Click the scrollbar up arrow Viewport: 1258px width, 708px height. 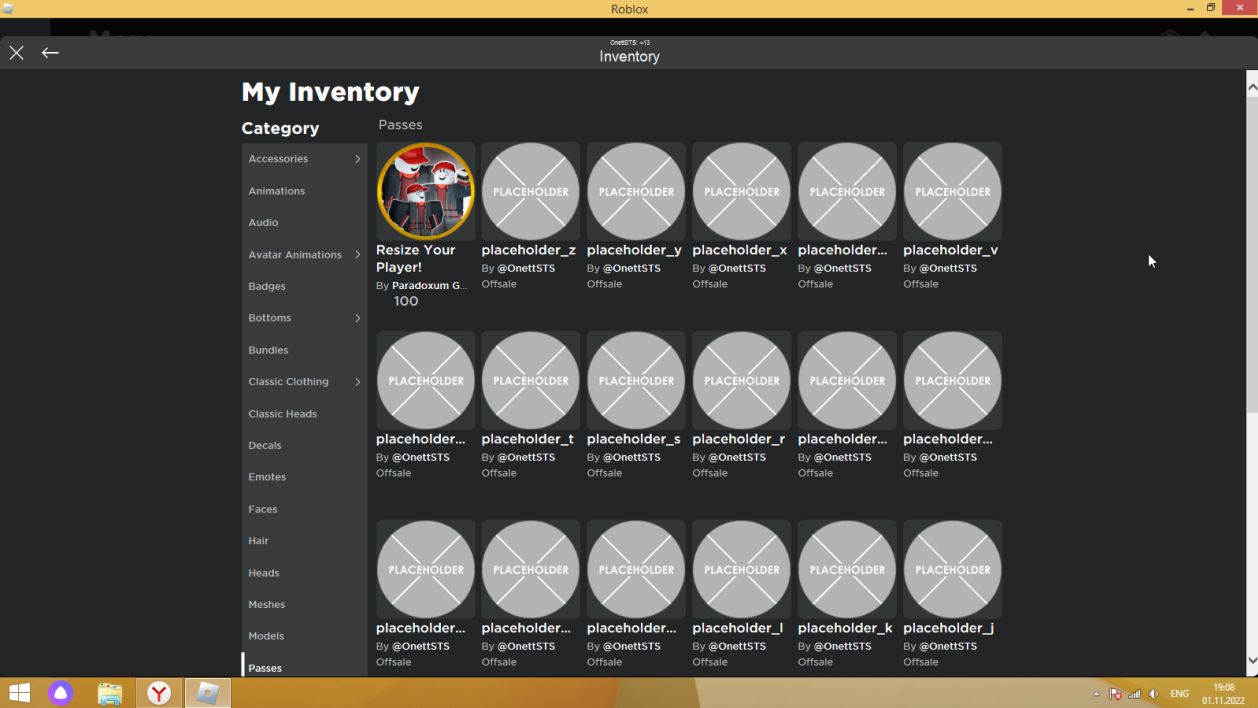tap(1252, 88)
